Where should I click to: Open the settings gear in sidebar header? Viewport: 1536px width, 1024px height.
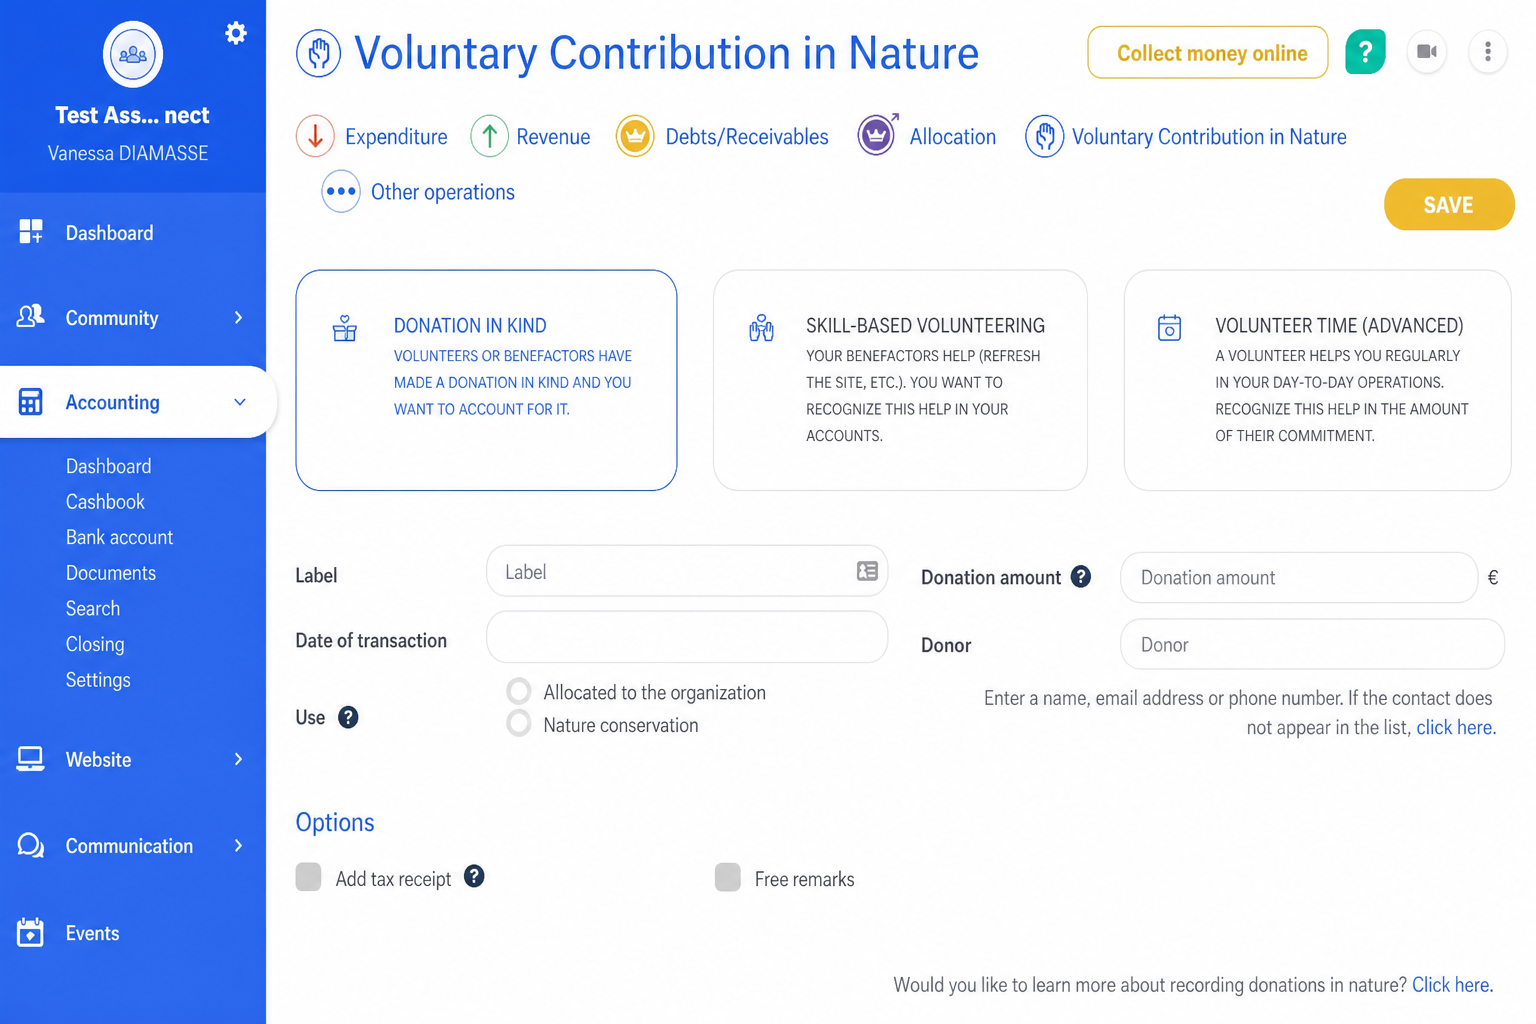(x=236, y=33)
